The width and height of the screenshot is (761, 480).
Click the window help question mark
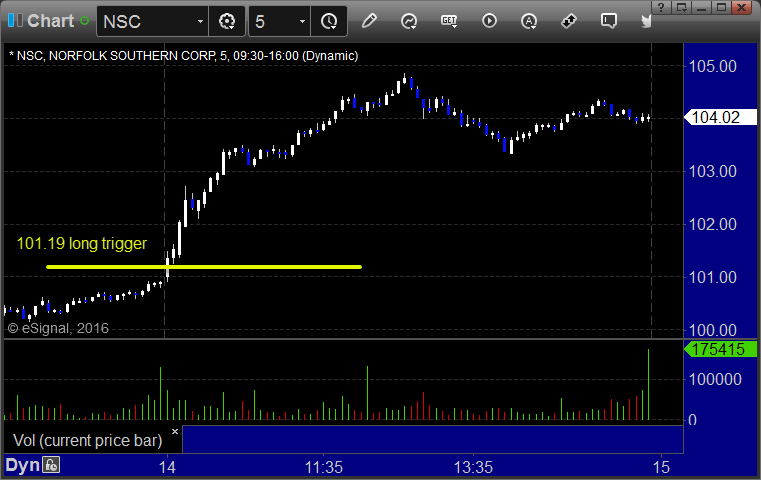point(661,7)
